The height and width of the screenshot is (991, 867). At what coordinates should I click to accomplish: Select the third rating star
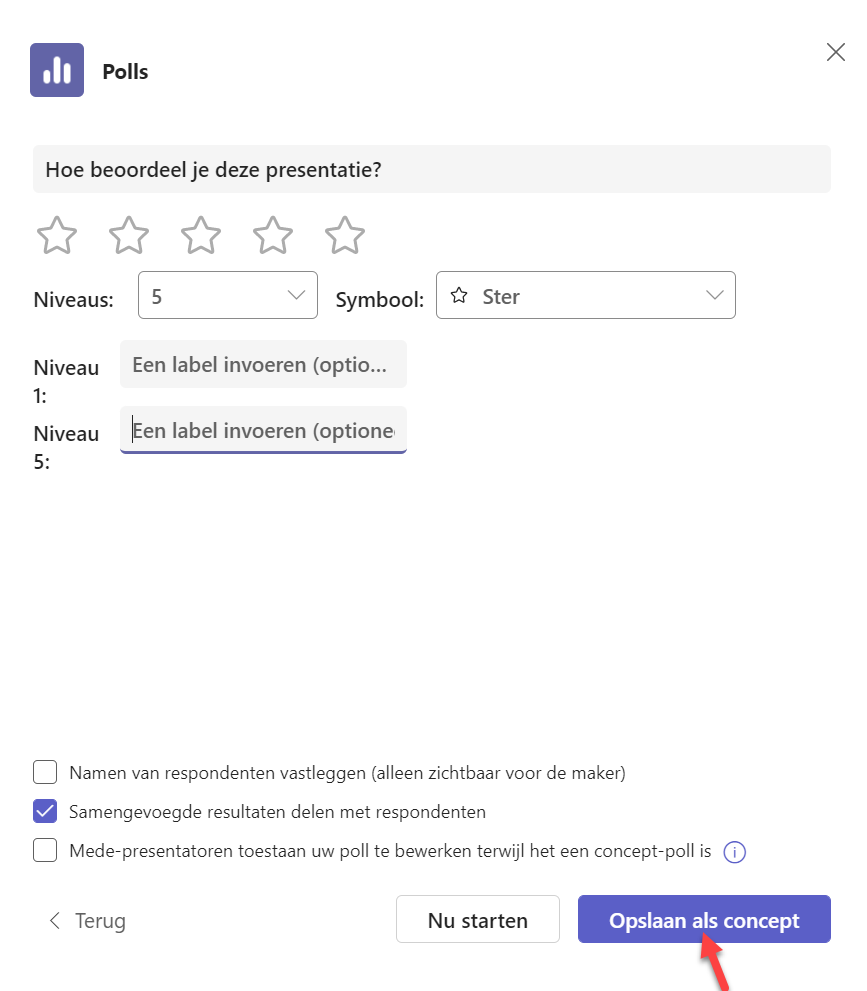pos(201,235)
